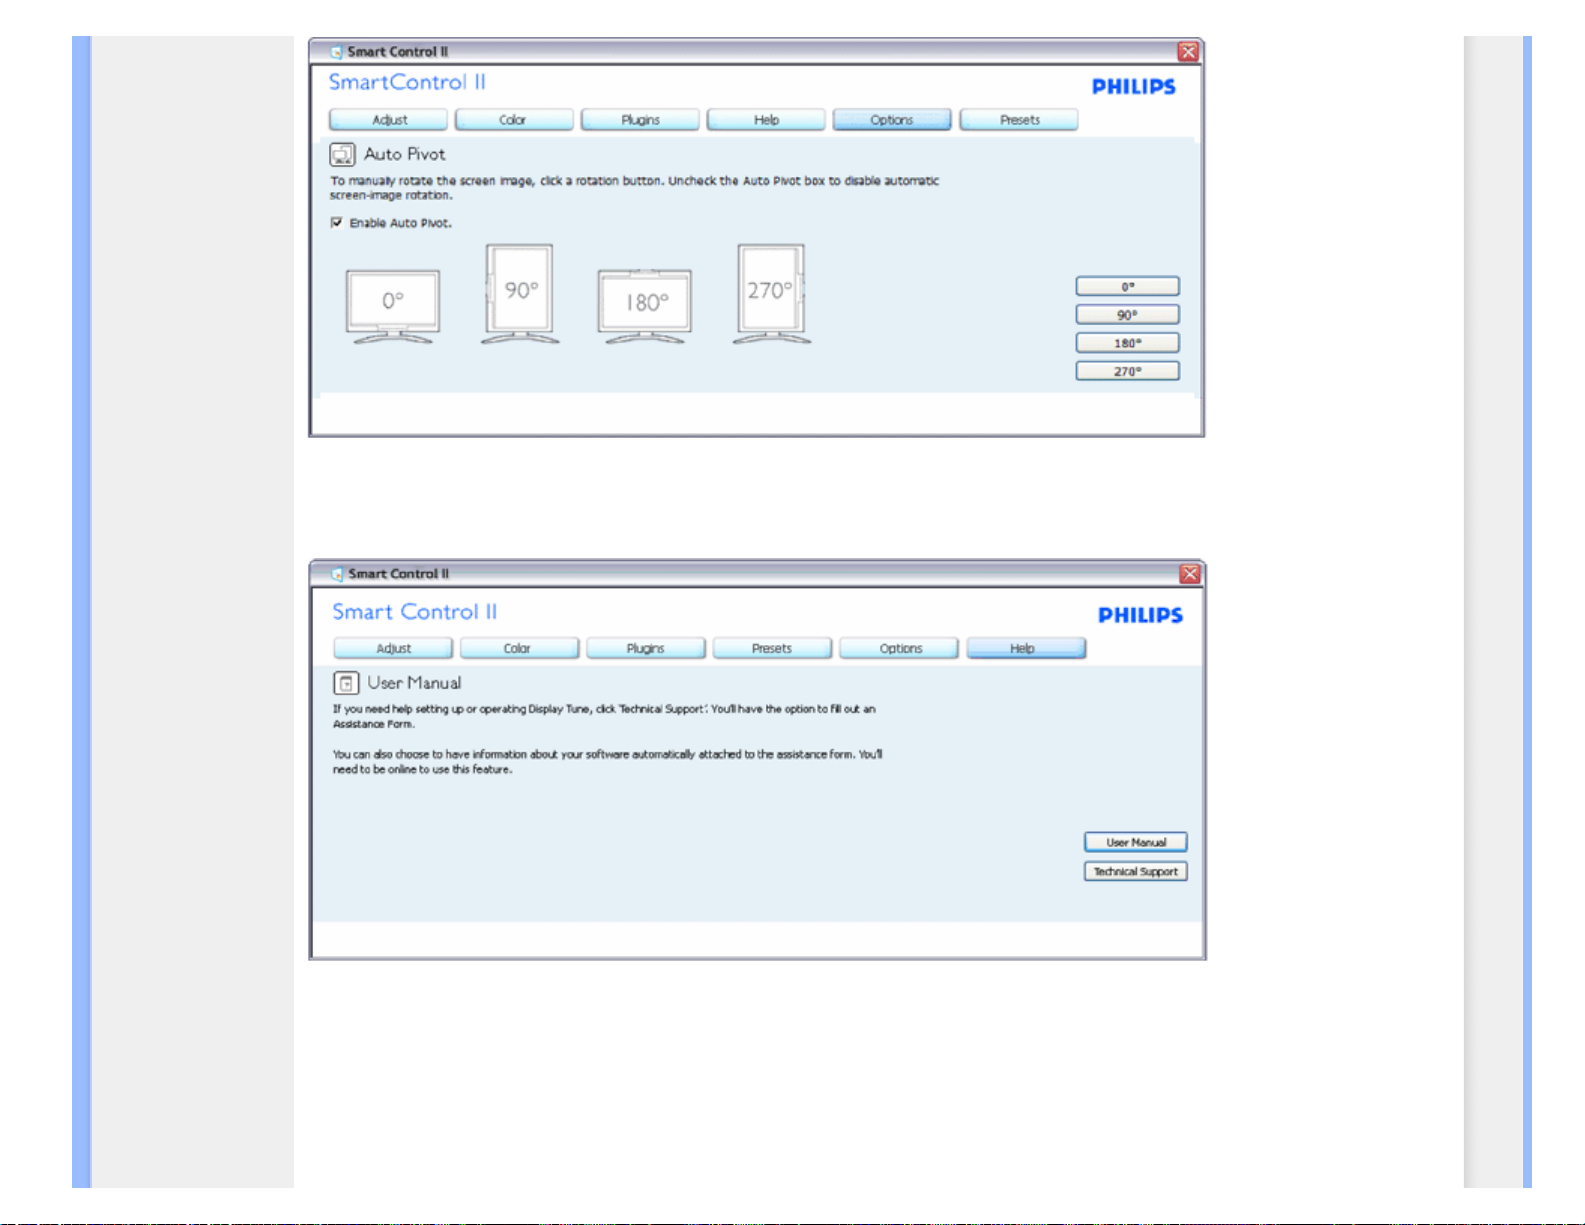Click the PHILIPS logo in the upper window
This screenshot has height=1225, width=1585.
pos(1134,87)
